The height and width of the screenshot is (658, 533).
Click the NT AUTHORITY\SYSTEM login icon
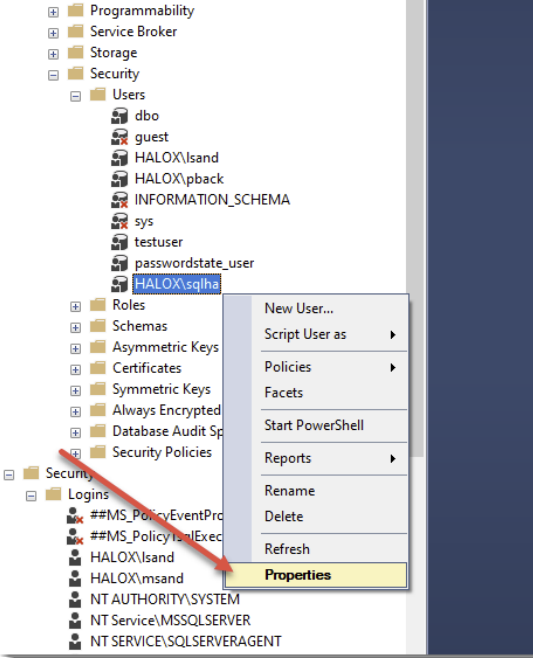pos(75,600)
